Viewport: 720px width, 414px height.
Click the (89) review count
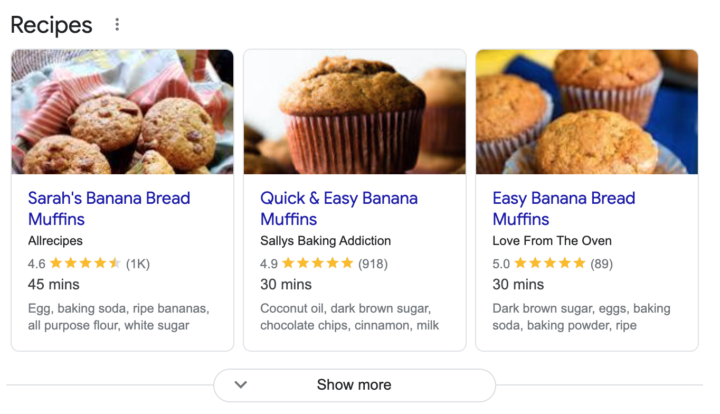click(602, 263)
